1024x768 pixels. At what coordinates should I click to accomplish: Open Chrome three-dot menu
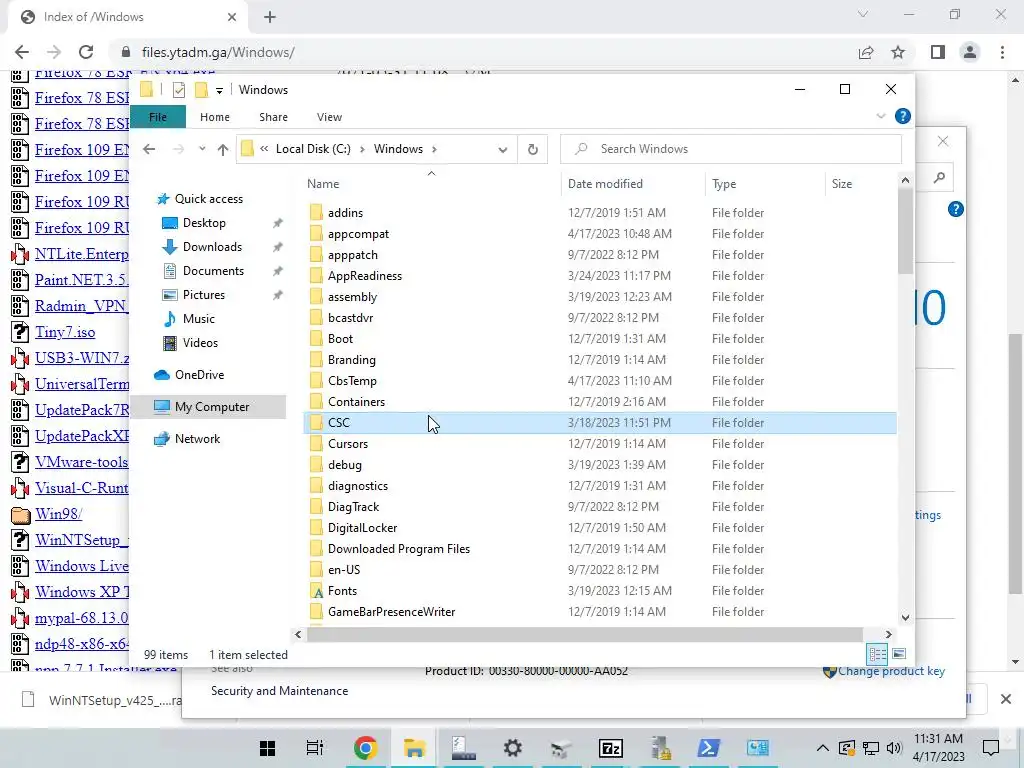tap(1002, 52)
